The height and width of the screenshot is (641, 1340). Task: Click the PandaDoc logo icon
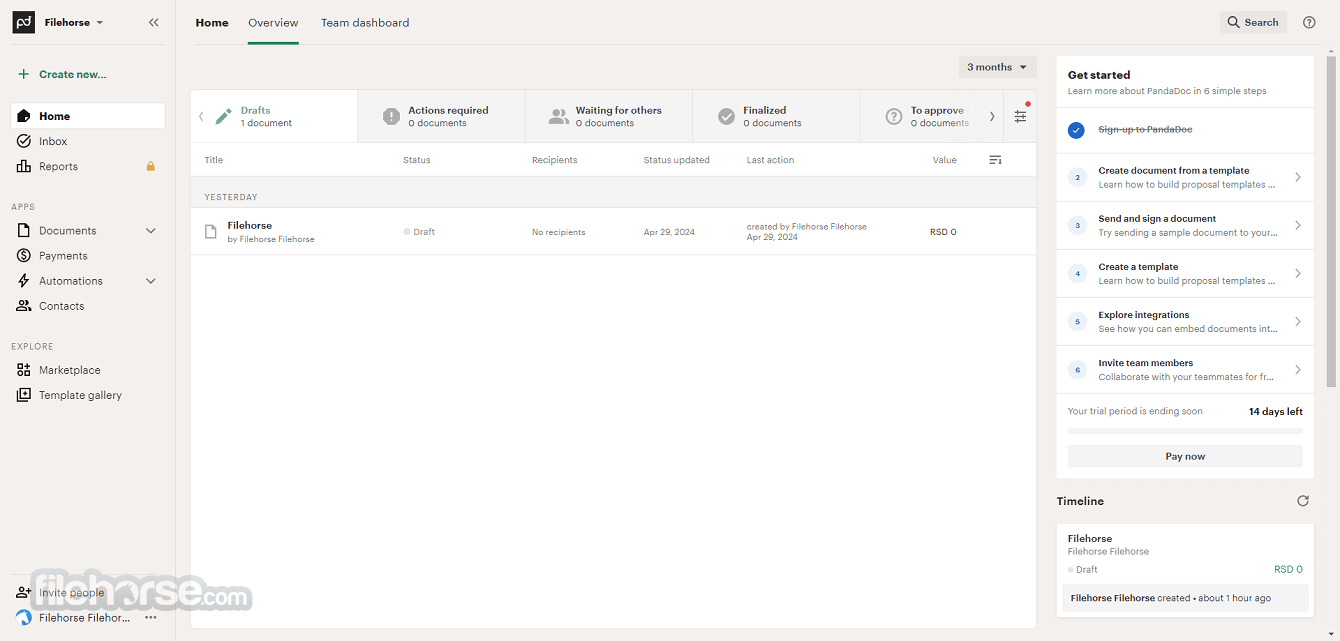(24, 22)
